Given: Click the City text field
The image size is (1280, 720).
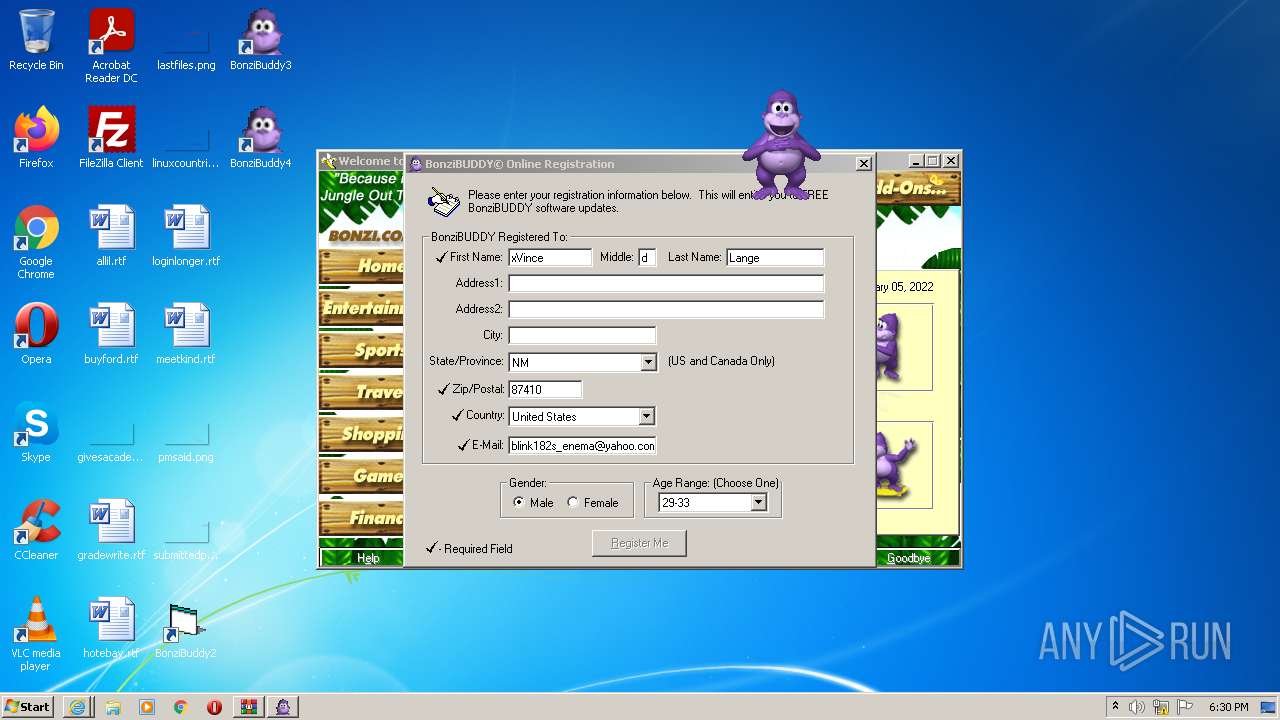Looking at the screenshot, I should click(582, 336).
